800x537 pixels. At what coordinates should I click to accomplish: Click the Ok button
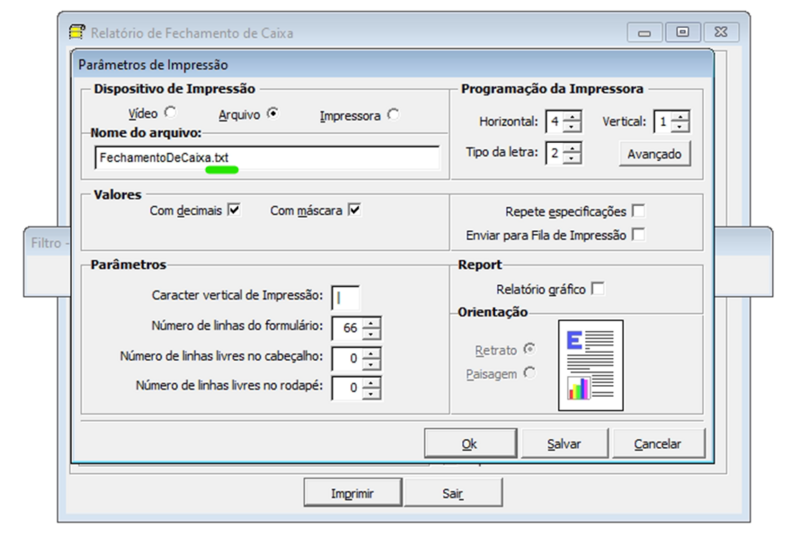(470, 443)
